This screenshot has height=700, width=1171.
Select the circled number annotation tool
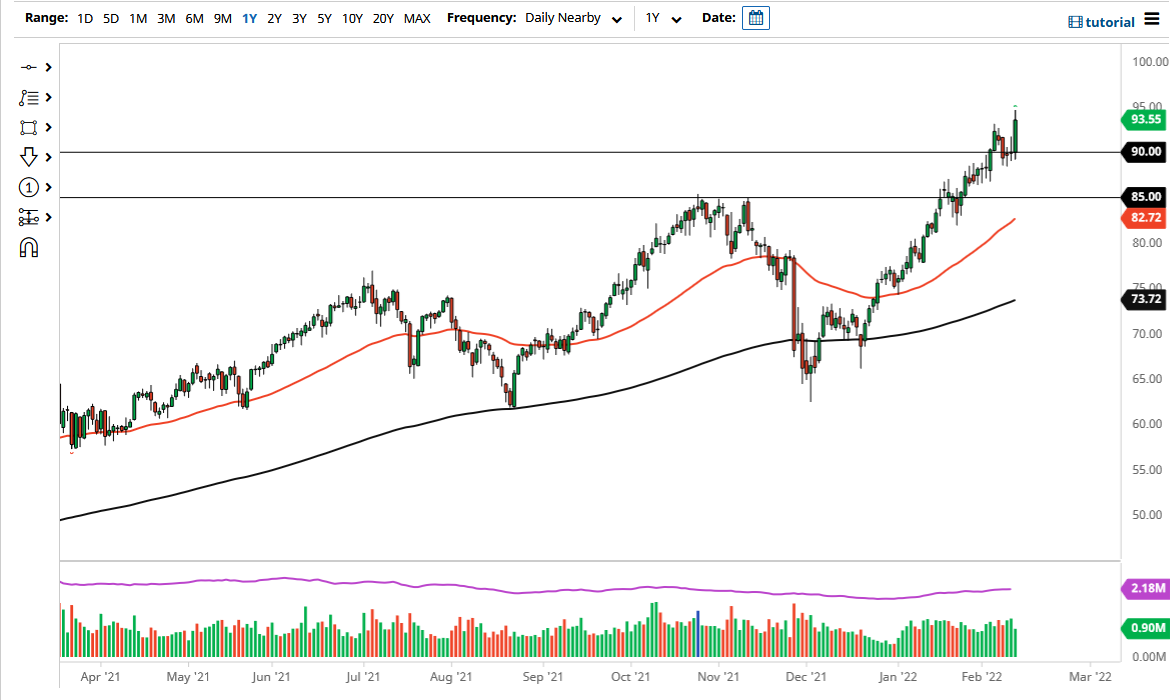click(30, 187)
